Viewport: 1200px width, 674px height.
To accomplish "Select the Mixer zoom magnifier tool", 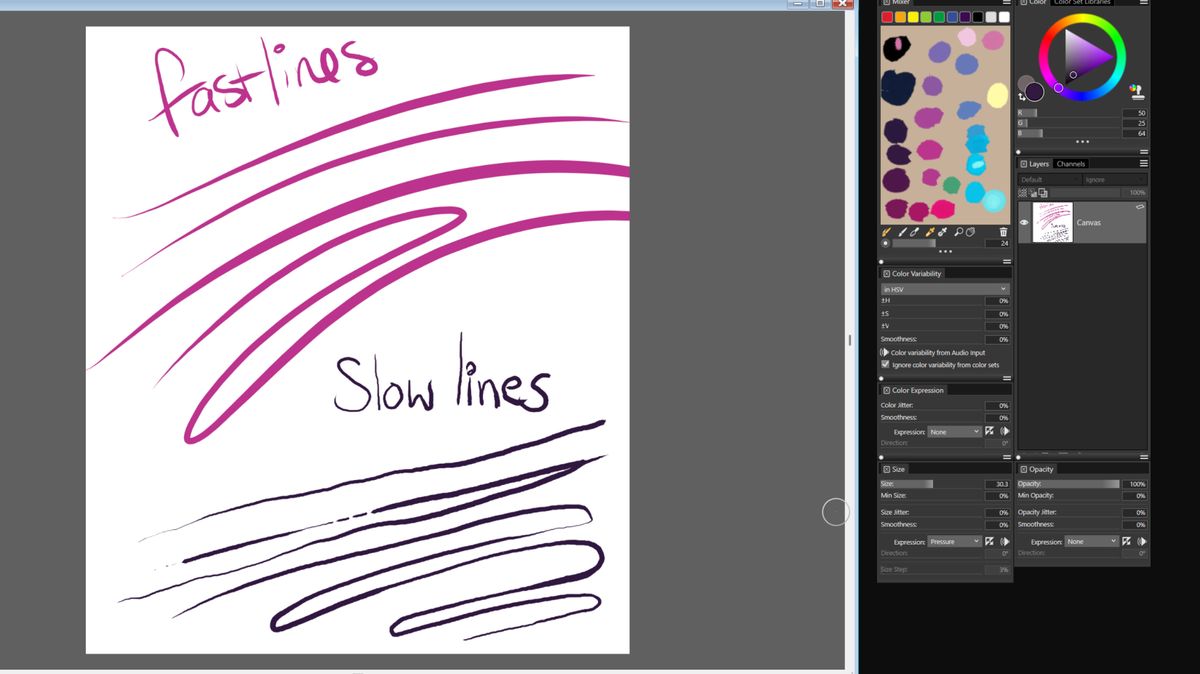I will point(958,231).
